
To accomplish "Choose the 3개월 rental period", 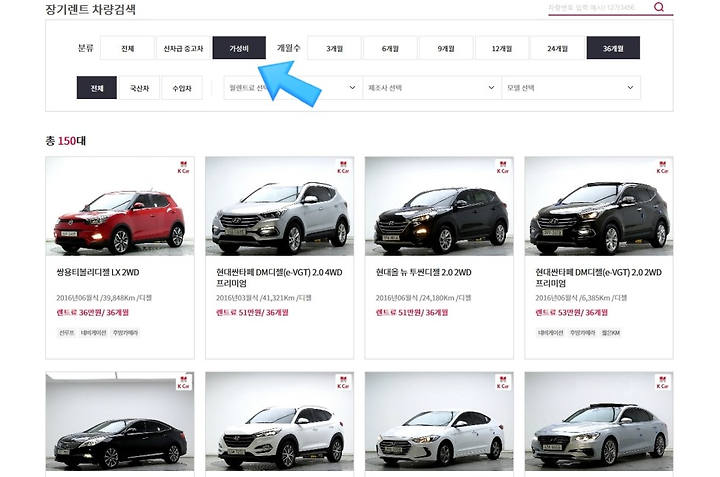I will [334, 48].
